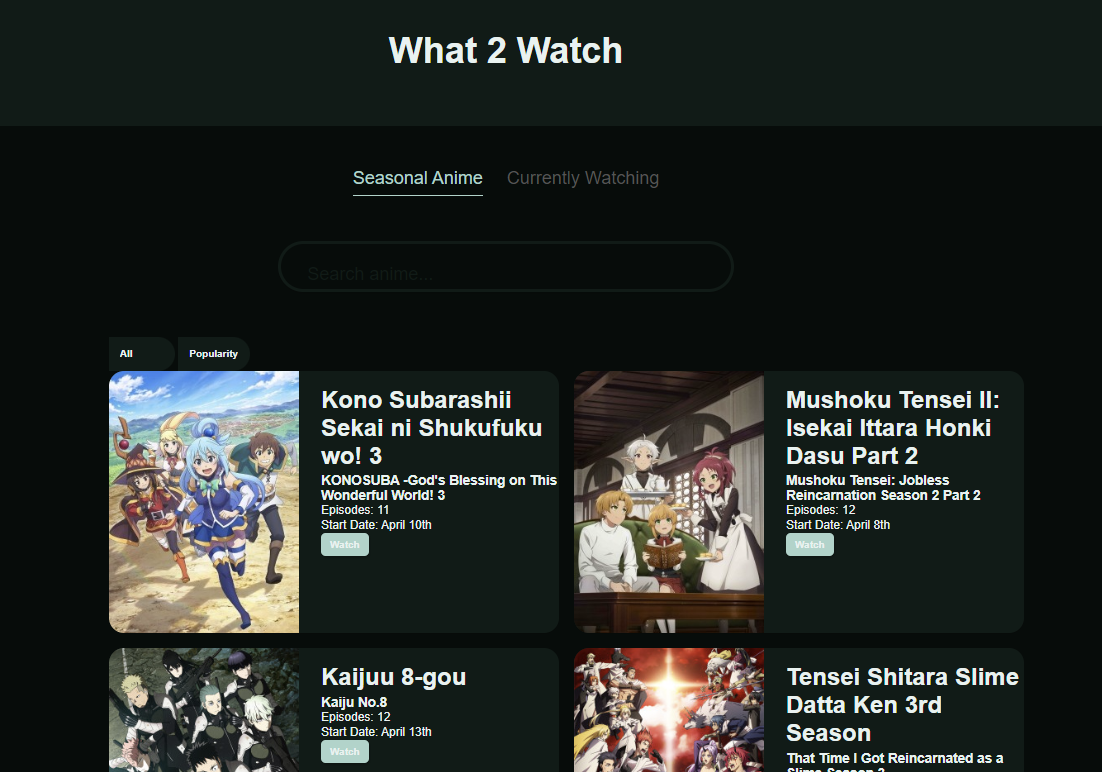Click the Kono Subarashii Sekai title
Screen dimensions: 1102x772
click(431, 427)
